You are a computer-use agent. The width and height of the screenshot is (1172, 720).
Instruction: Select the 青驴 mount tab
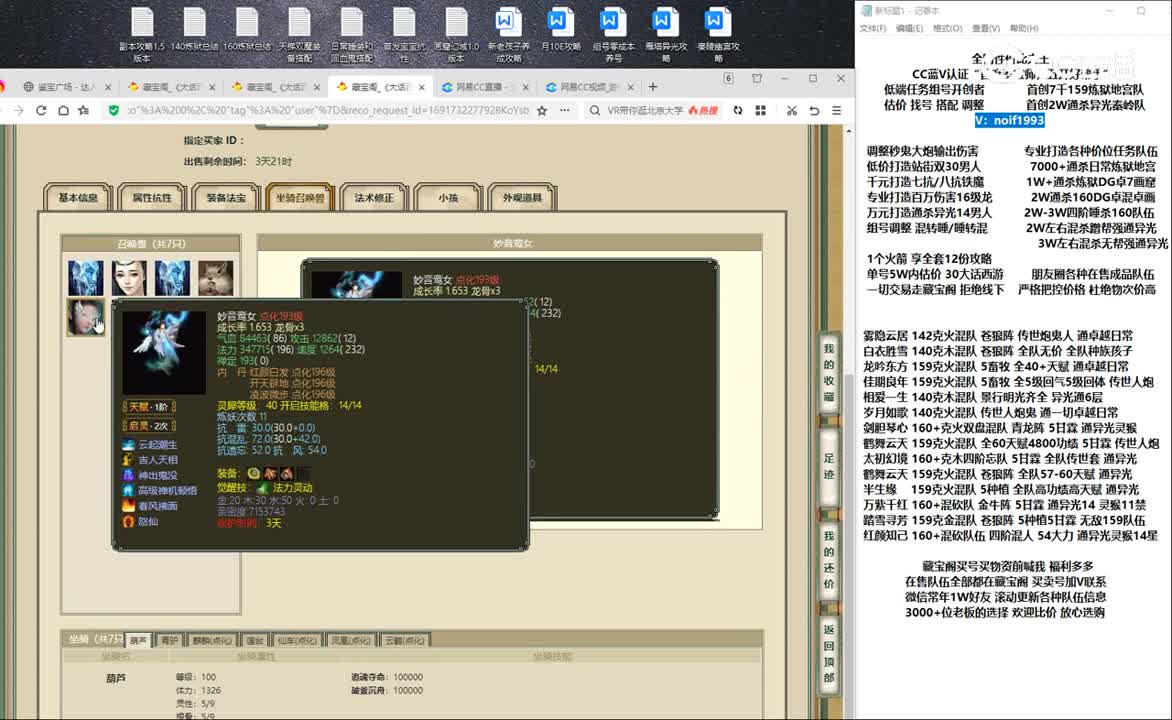point(170,641)
